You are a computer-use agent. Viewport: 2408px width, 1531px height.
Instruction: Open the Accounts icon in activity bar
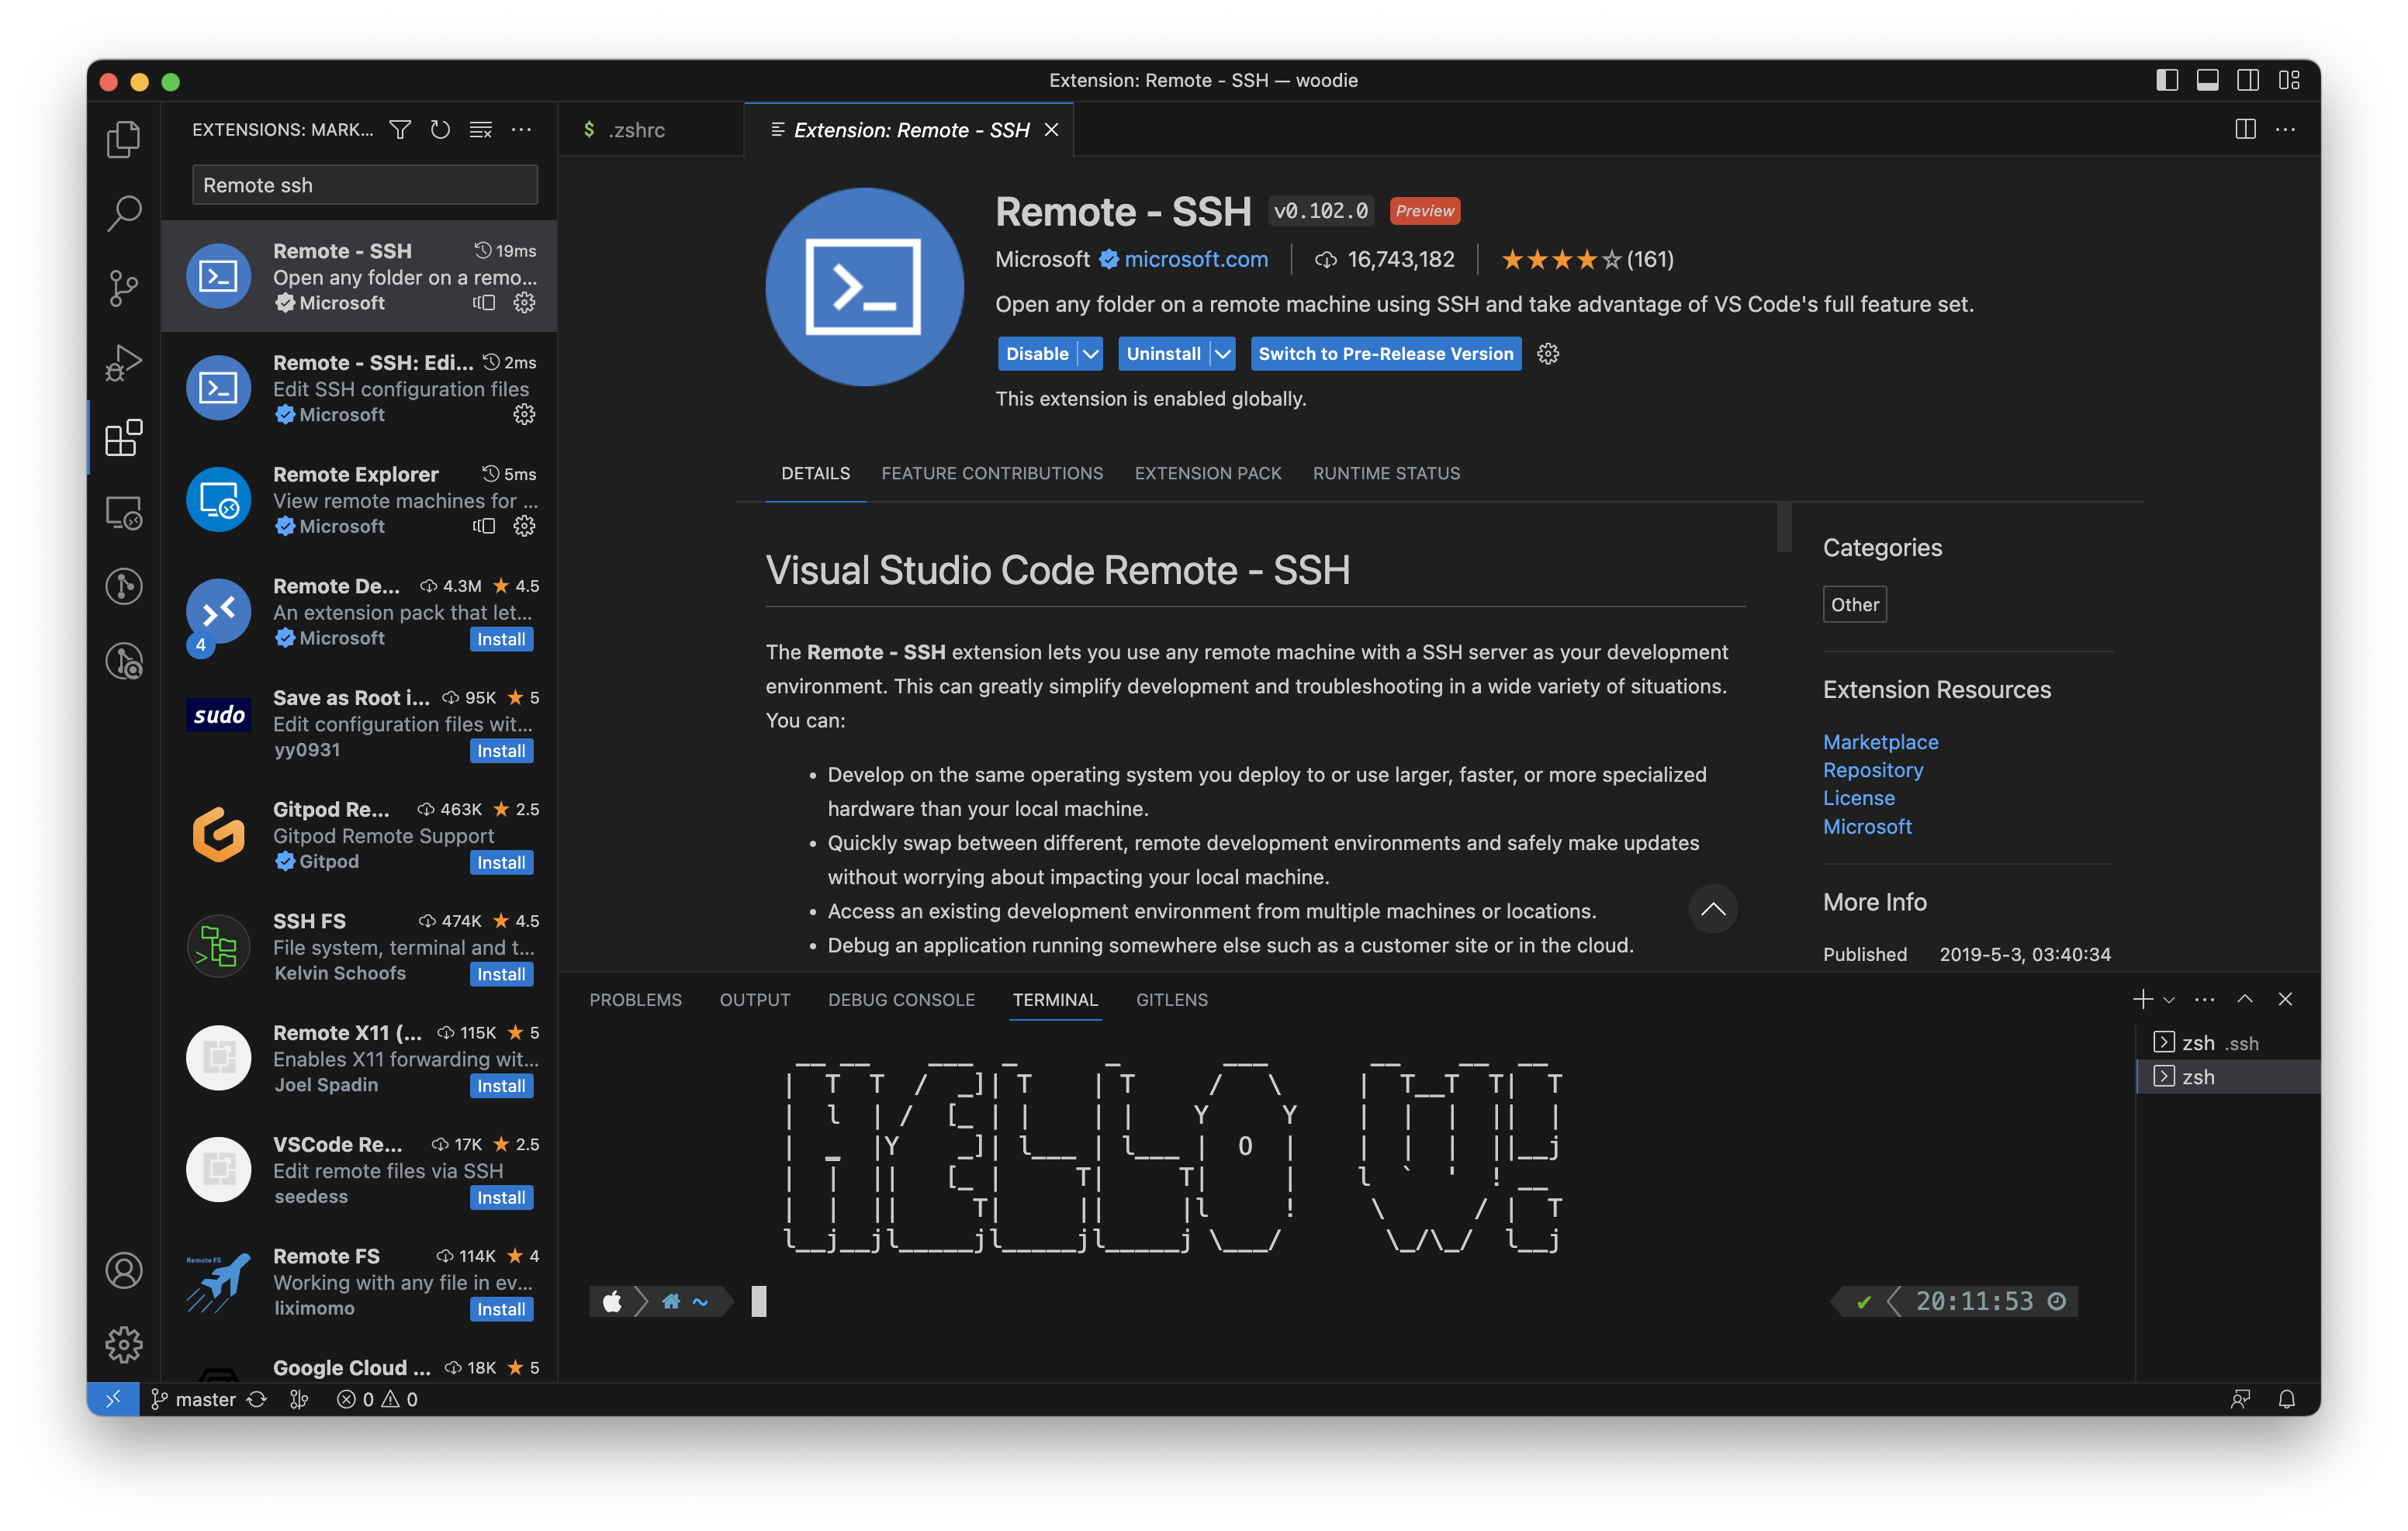tap(123, 1271)
